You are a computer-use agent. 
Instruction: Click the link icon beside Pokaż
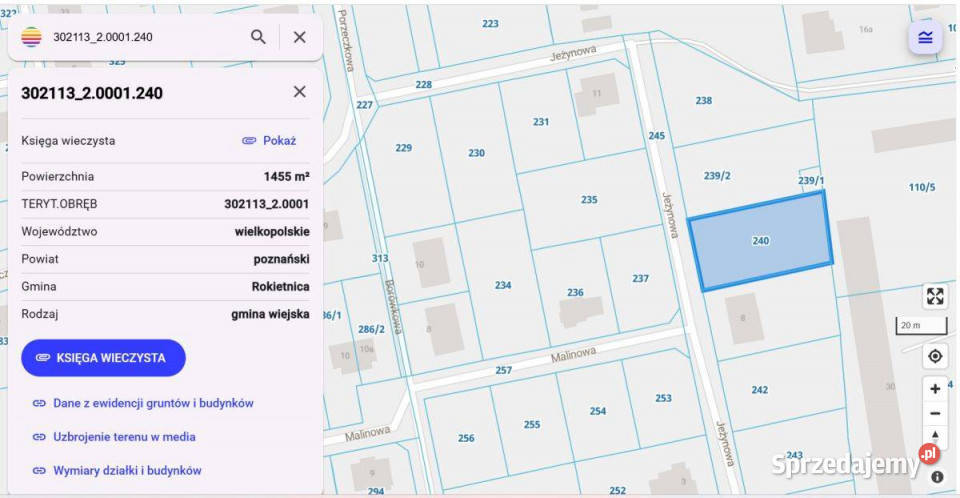249,141
